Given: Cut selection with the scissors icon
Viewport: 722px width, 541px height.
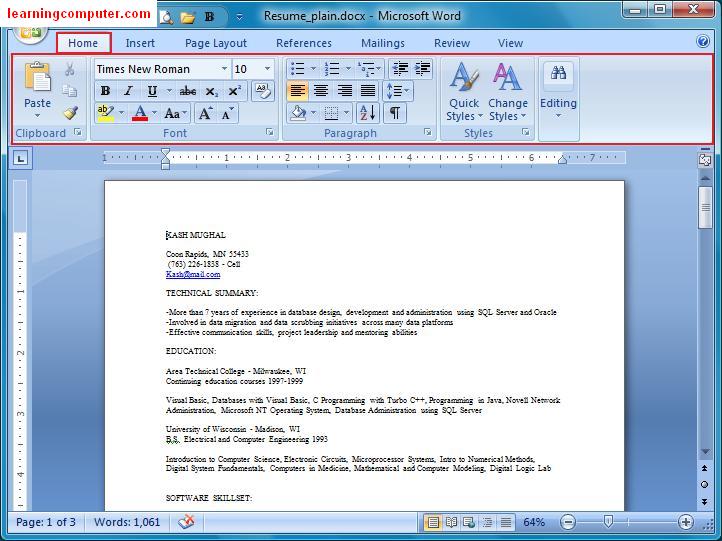Looking at the screenshot, I should pos(70,69).
